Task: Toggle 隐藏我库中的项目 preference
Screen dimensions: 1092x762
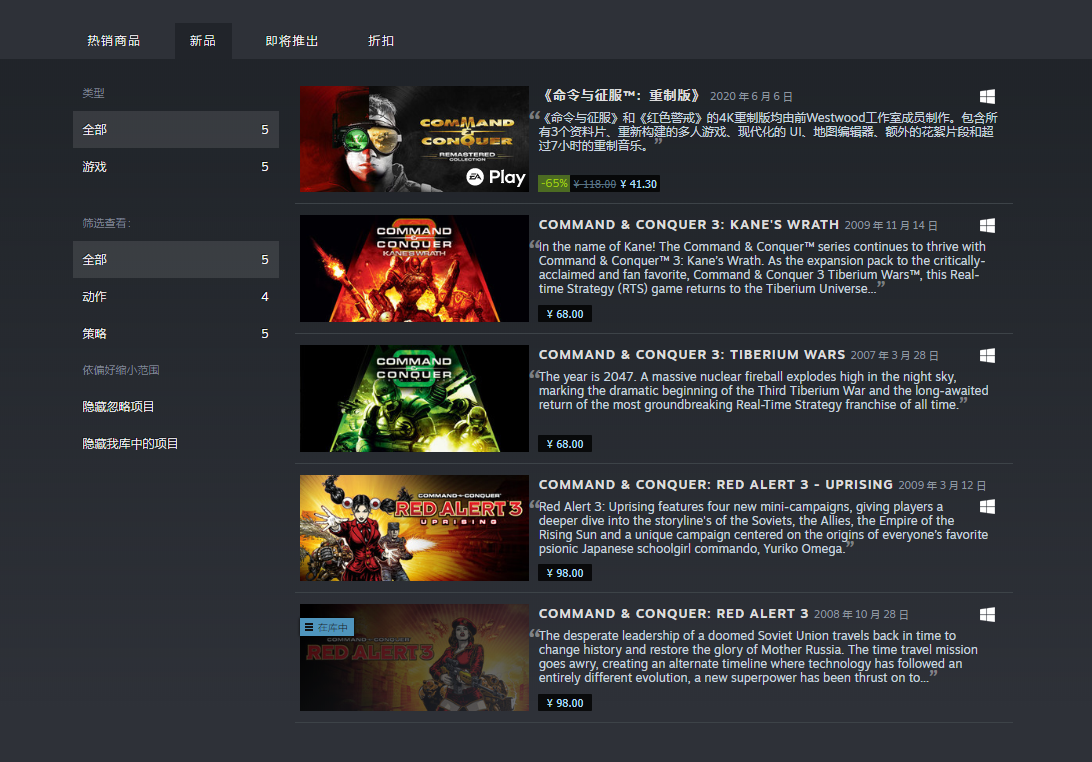Action: click(130, 444)
